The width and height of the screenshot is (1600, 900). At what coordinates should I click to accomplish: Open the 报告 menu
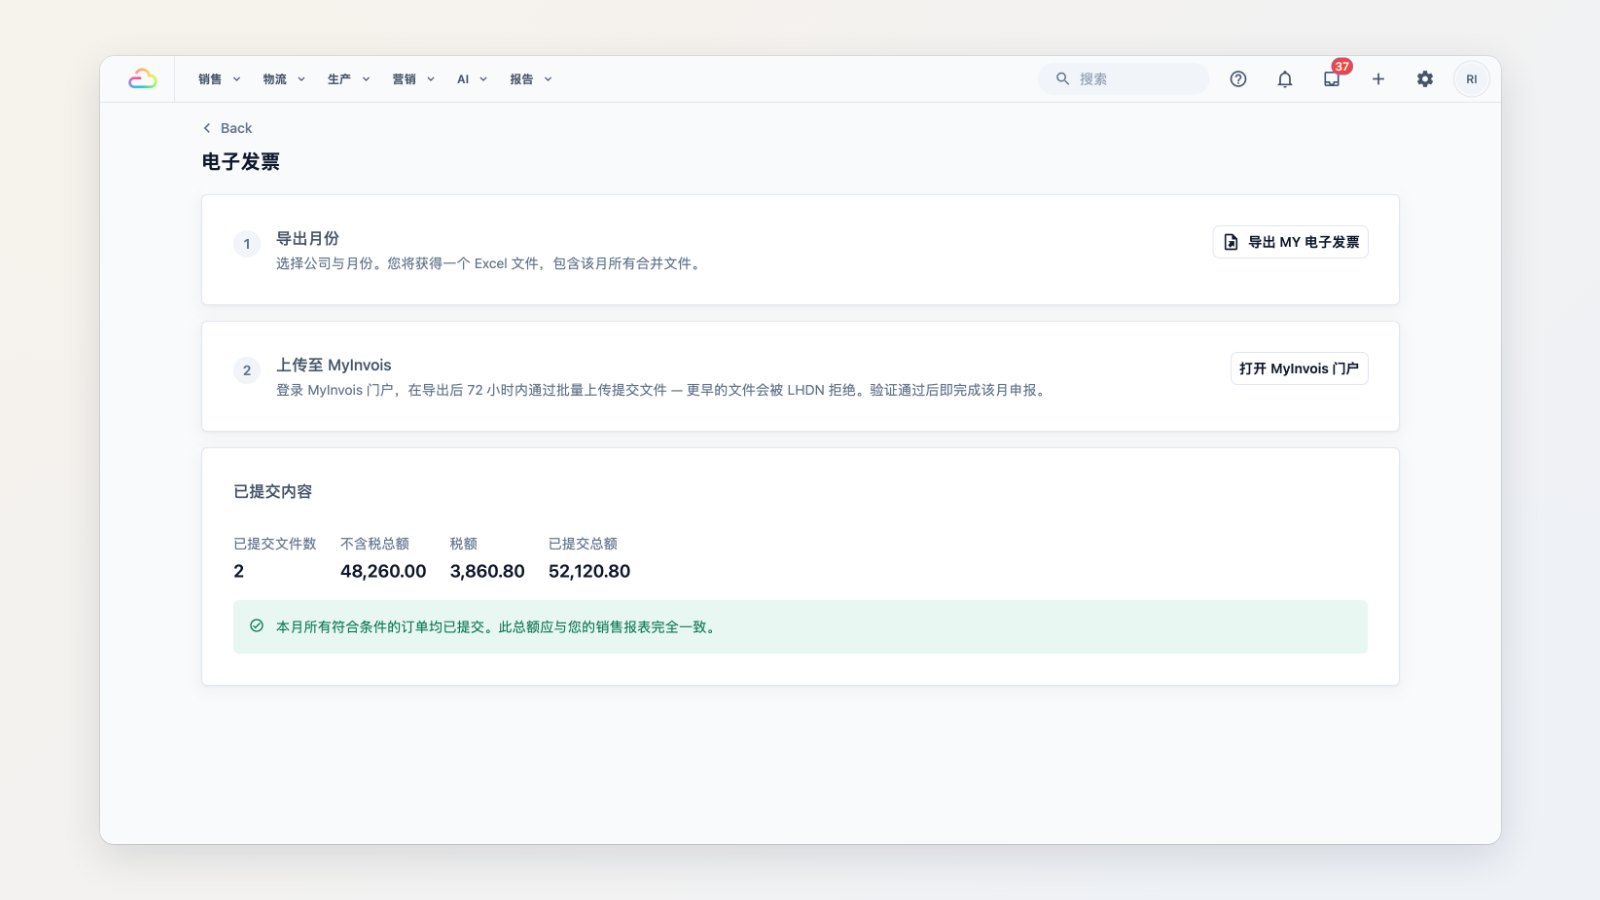click(531, 79)
